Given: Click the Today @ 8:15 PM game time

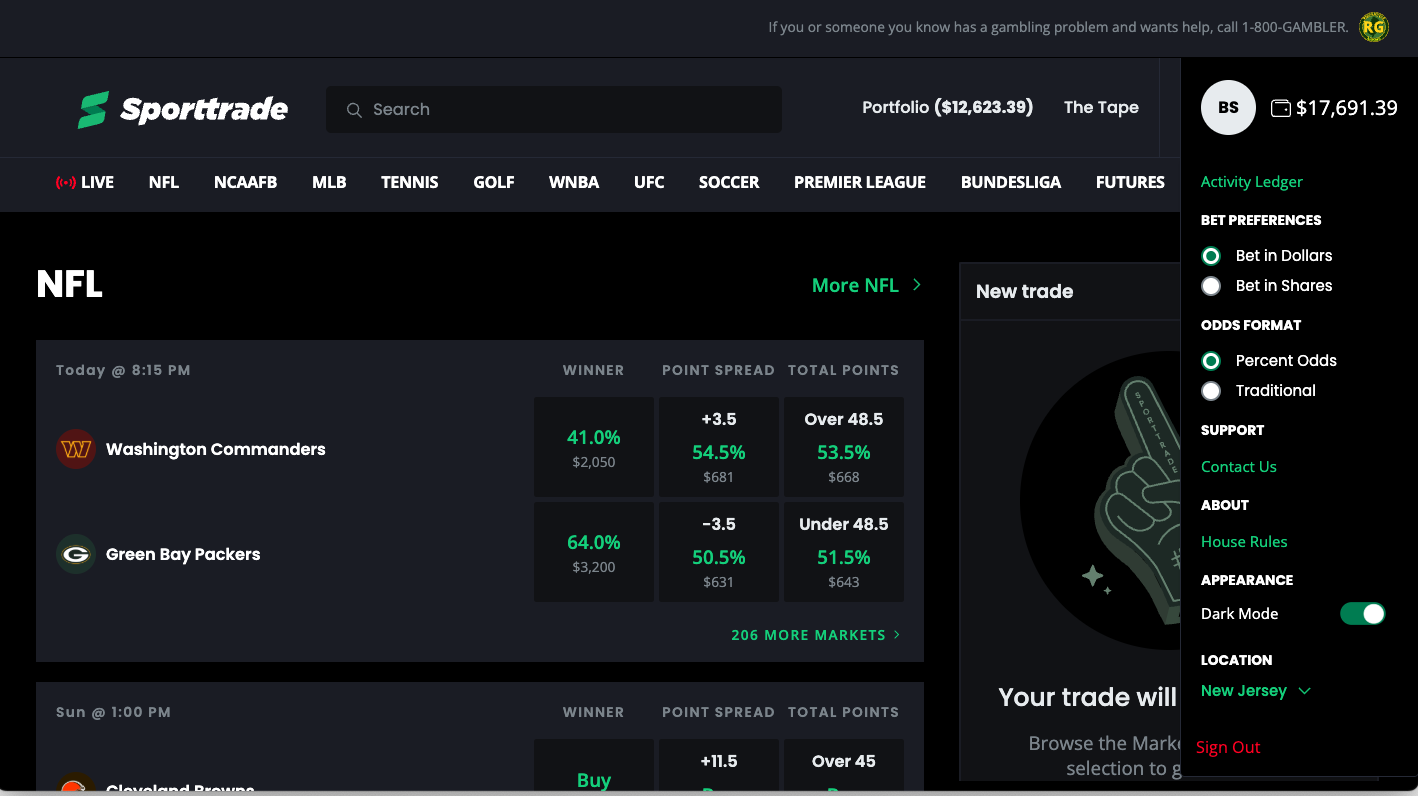Looking at the screenshot, I should pos(123,370).
